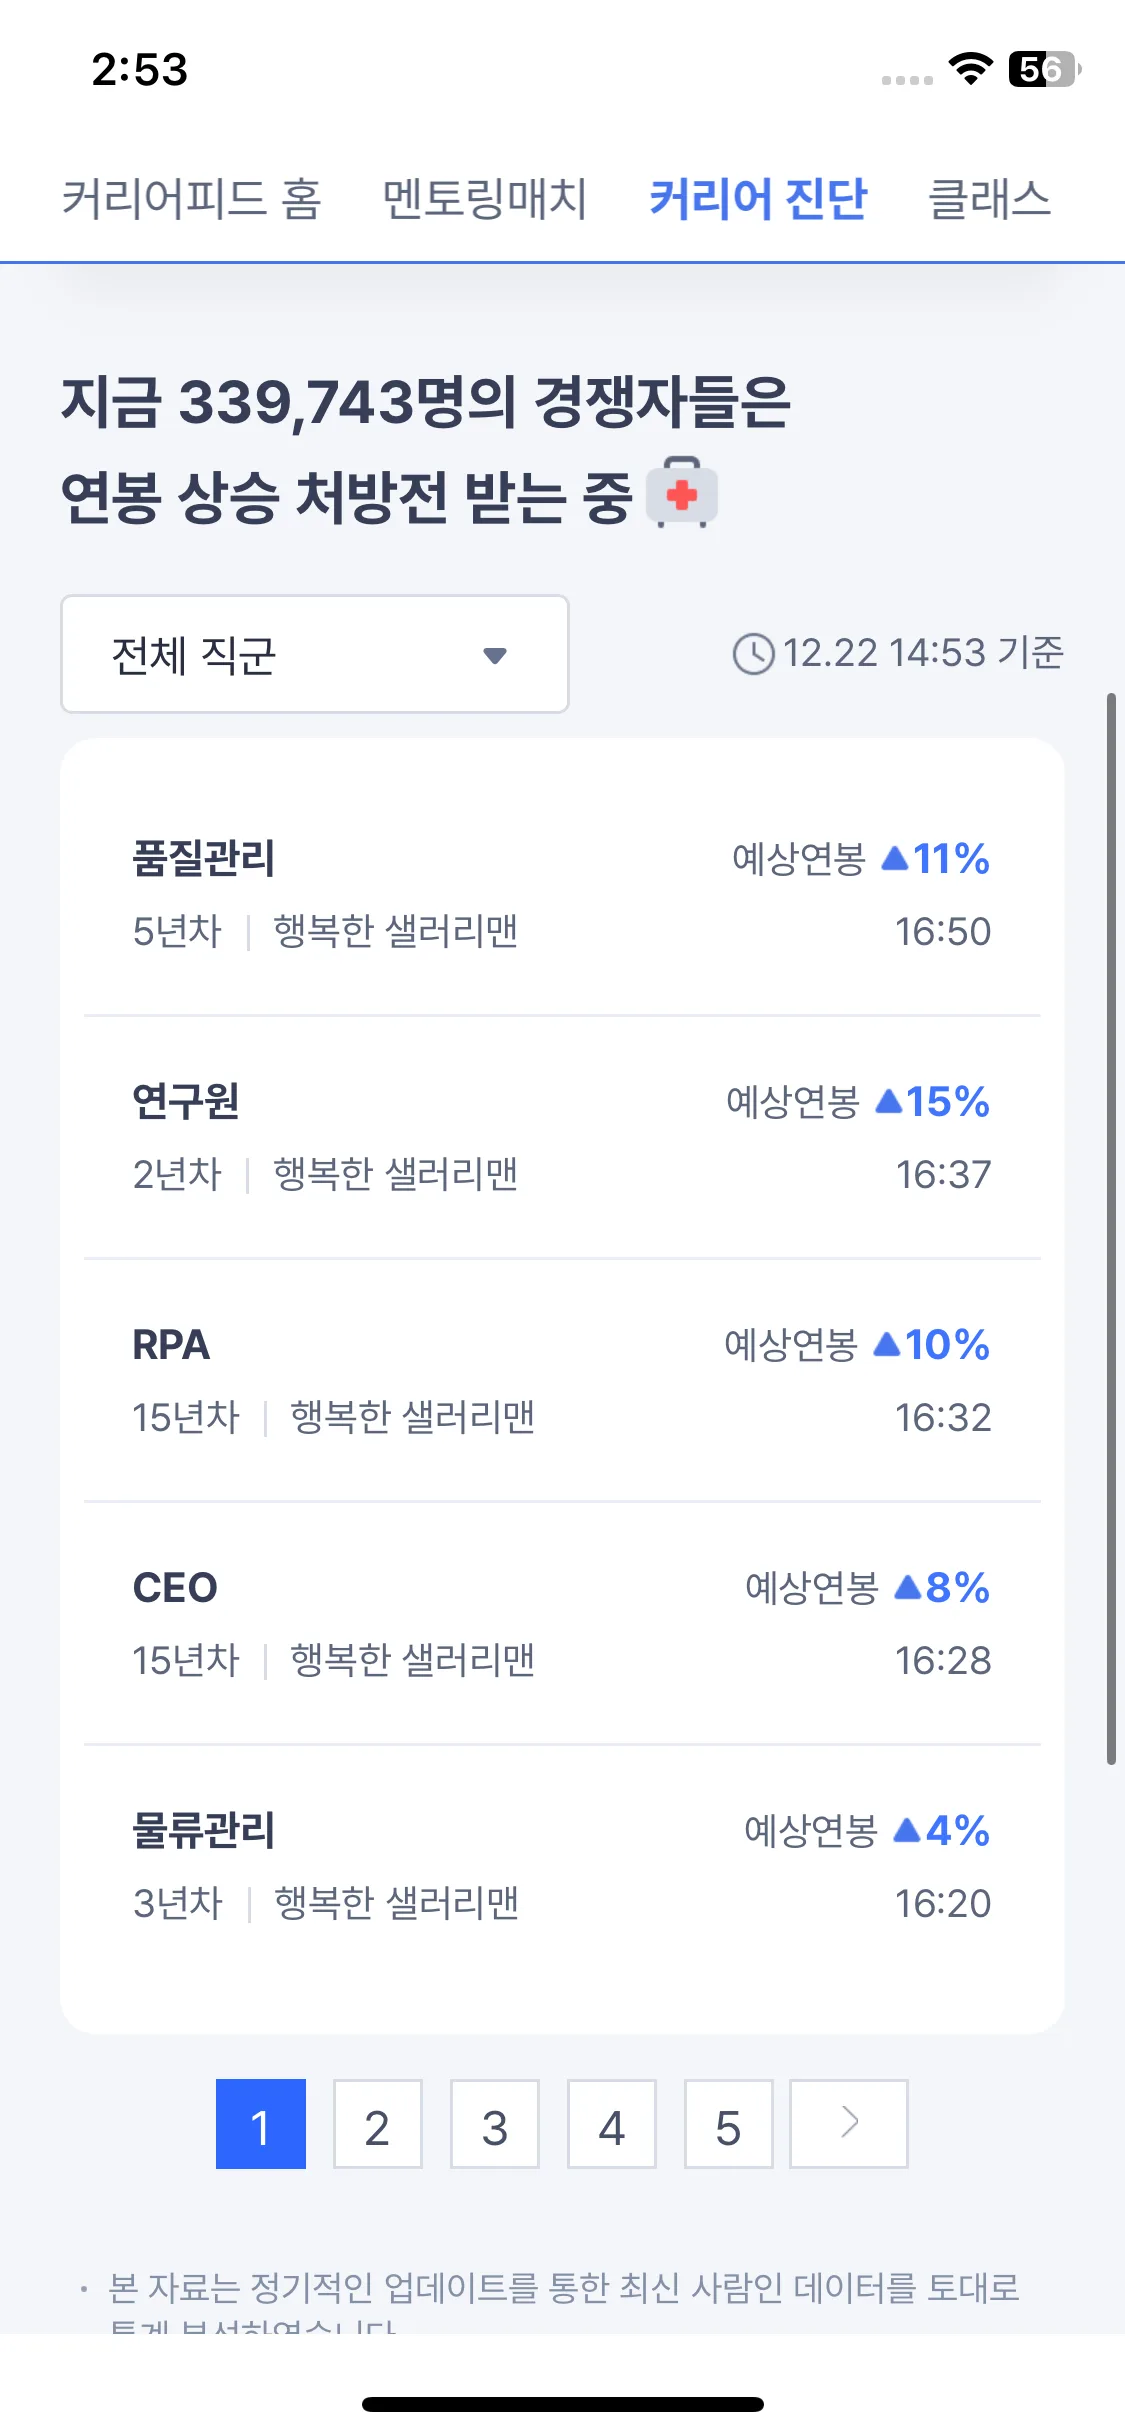
Task: Tap the up-triangle beside 15% salary increase
Action: coord(889,1102)
